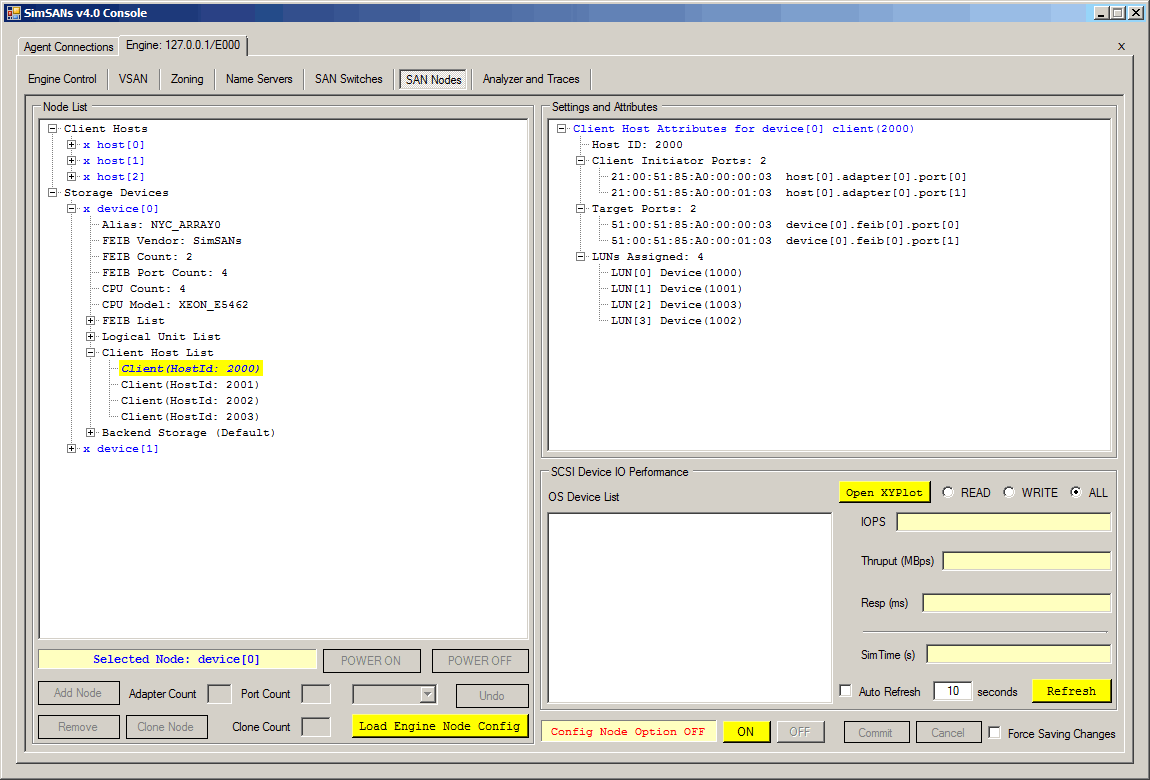
Task: Check the Force Saving Changes box
Action: click(x=994, y=733)
